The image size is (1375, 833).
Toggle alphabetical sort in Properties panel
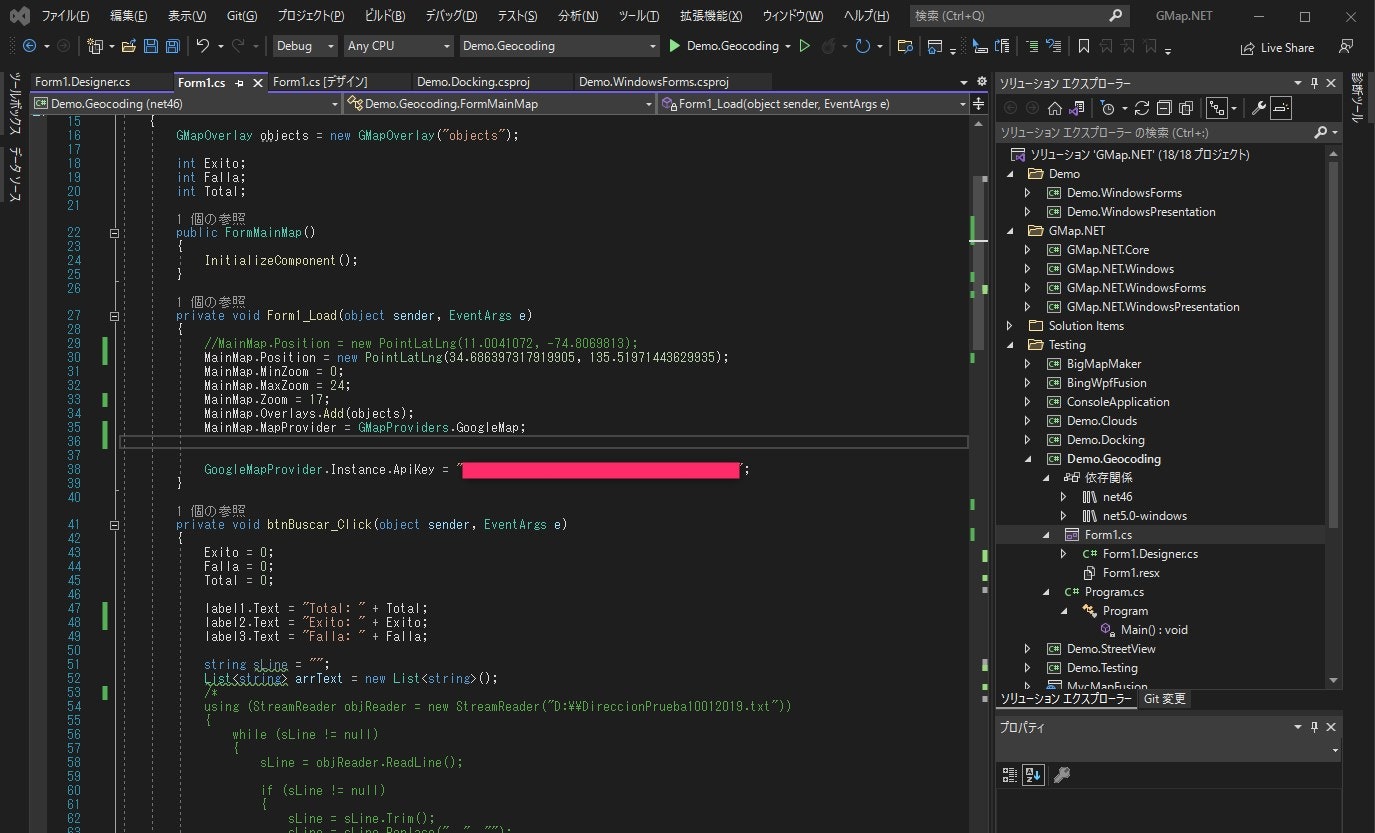(1034, 774)
